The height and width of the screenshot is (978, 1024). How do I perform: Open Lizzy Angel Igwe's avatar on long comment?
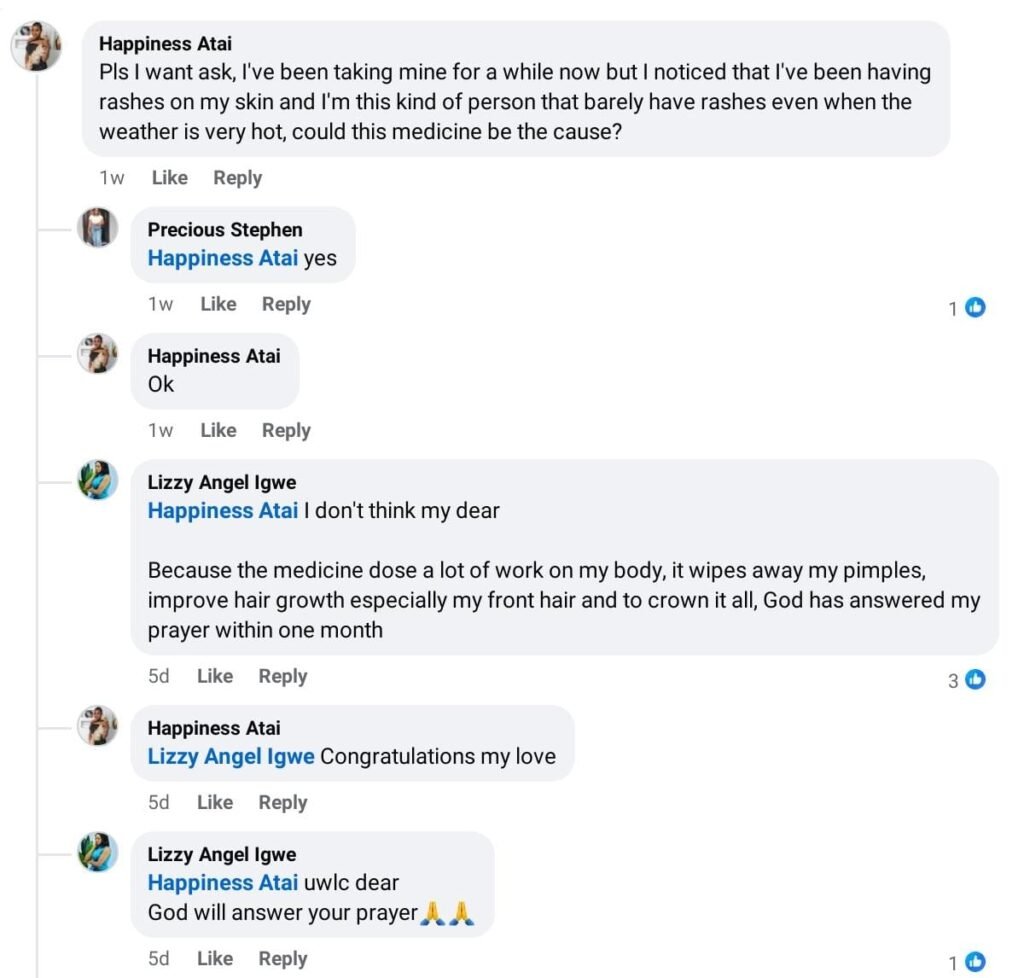click(98, 480)
